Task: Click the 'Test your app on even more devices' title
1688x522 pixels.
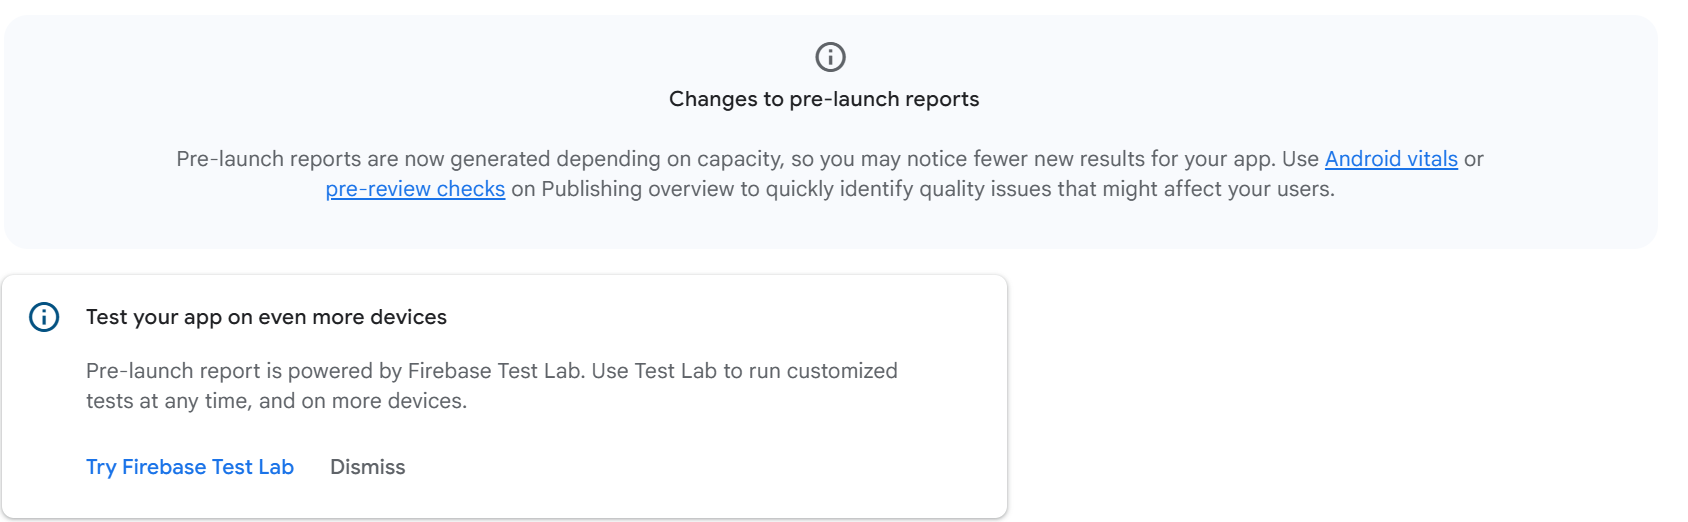Action: coord(266,317)
